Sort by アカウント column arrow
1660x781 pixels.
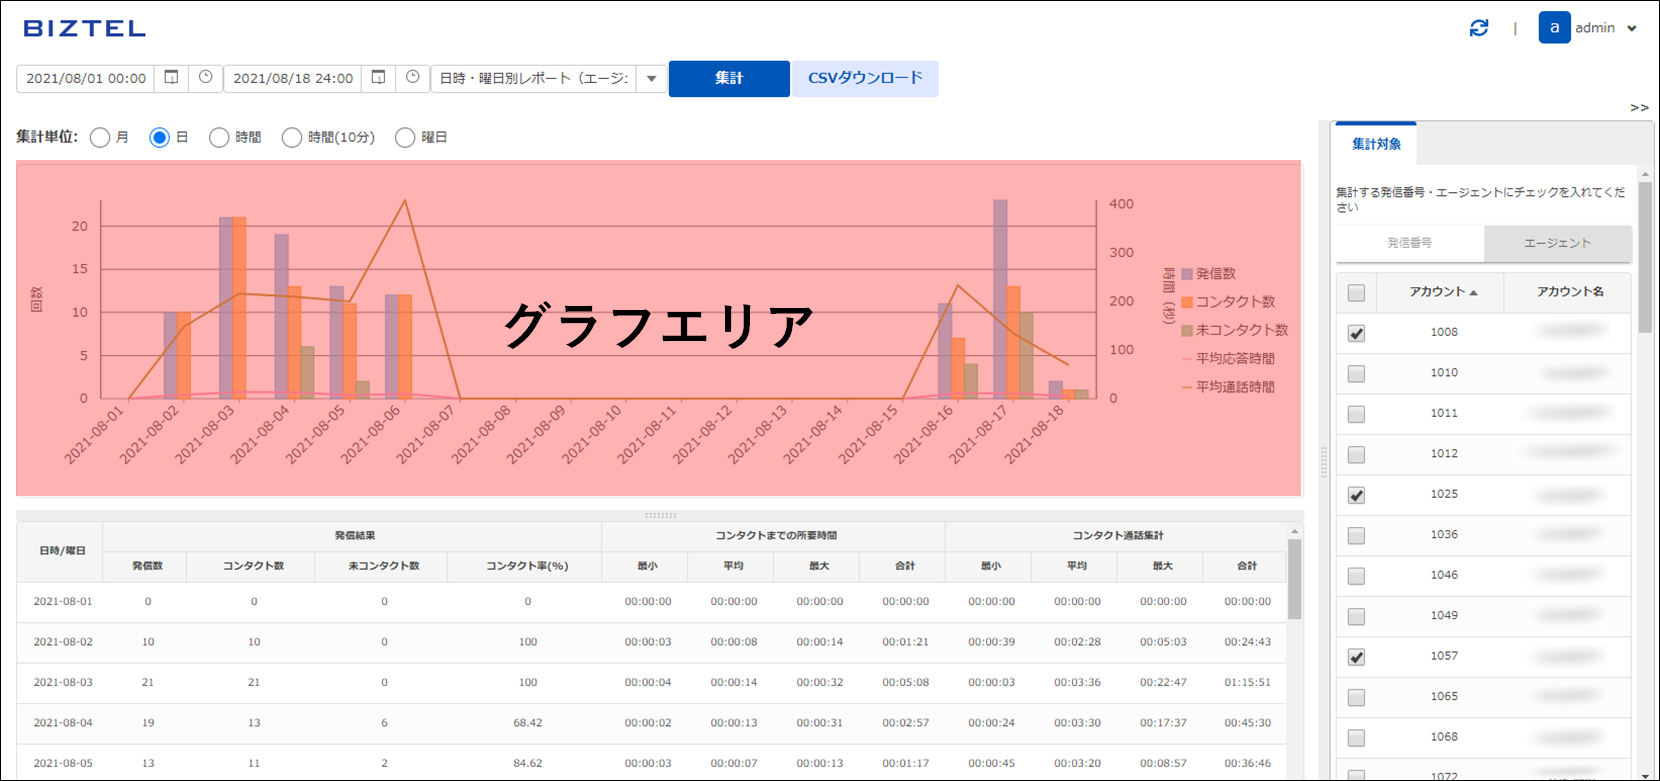click(1474, 292)
